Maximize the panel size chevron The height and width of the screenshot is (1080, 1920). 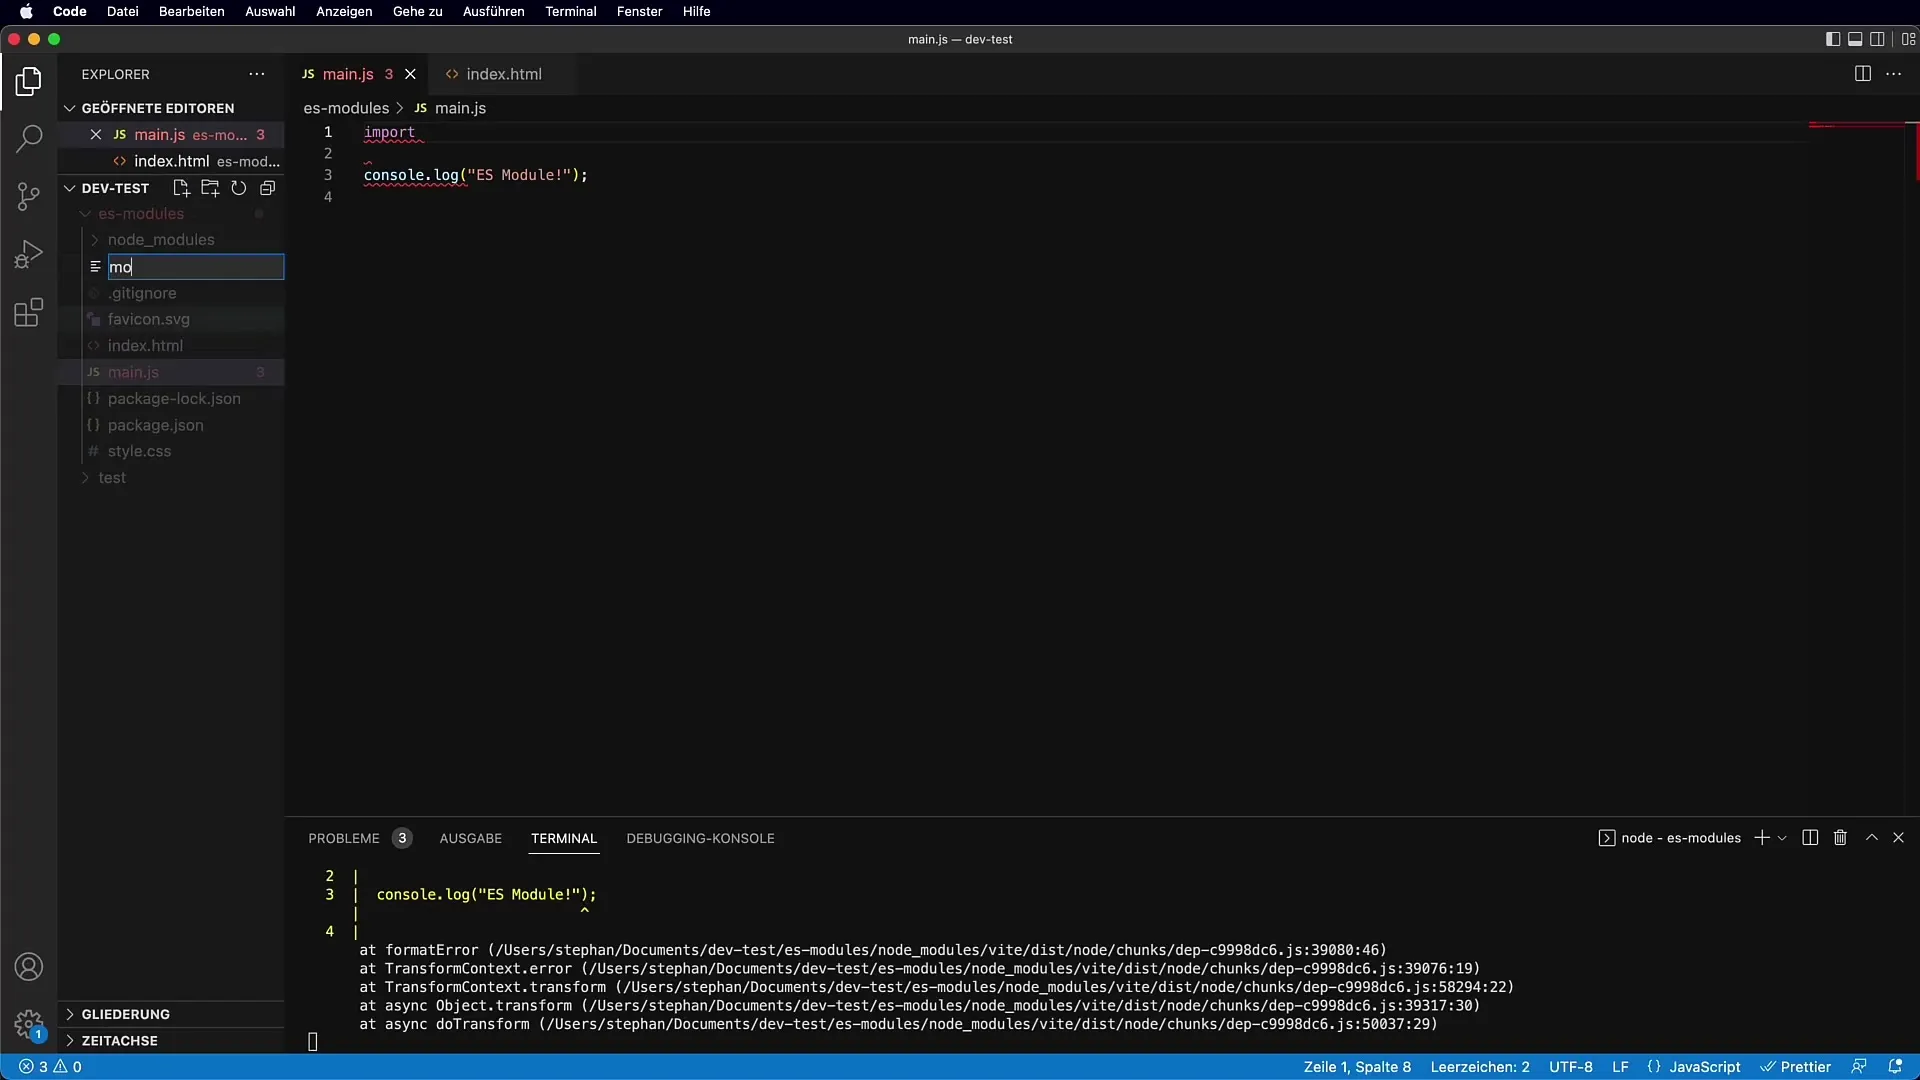pyautogui.click(x=1872, y=838)
